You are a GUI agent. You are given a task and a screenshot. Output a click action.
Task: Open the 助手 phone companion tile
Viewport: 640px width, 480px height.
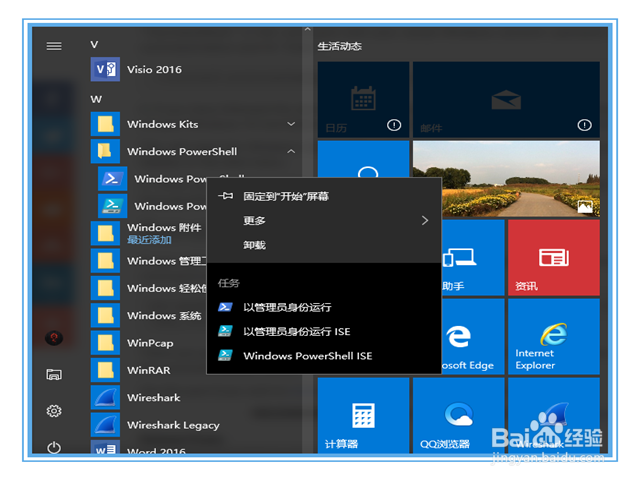coord(473,258)
